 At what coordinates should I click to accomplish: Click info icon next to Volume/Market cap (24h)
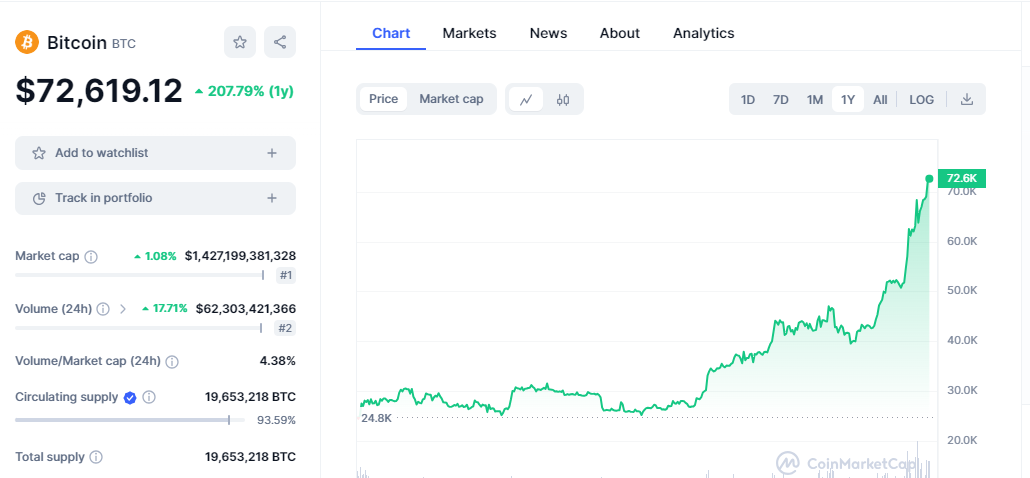tap(172, 361)
